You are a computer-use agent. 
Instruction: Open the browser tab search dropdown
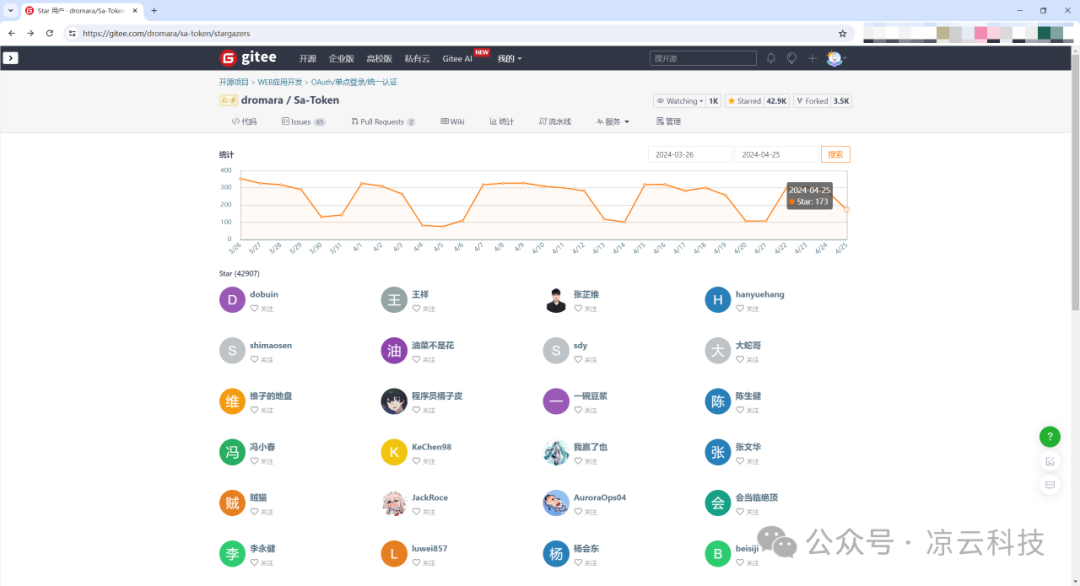click(x=10, y=10)
